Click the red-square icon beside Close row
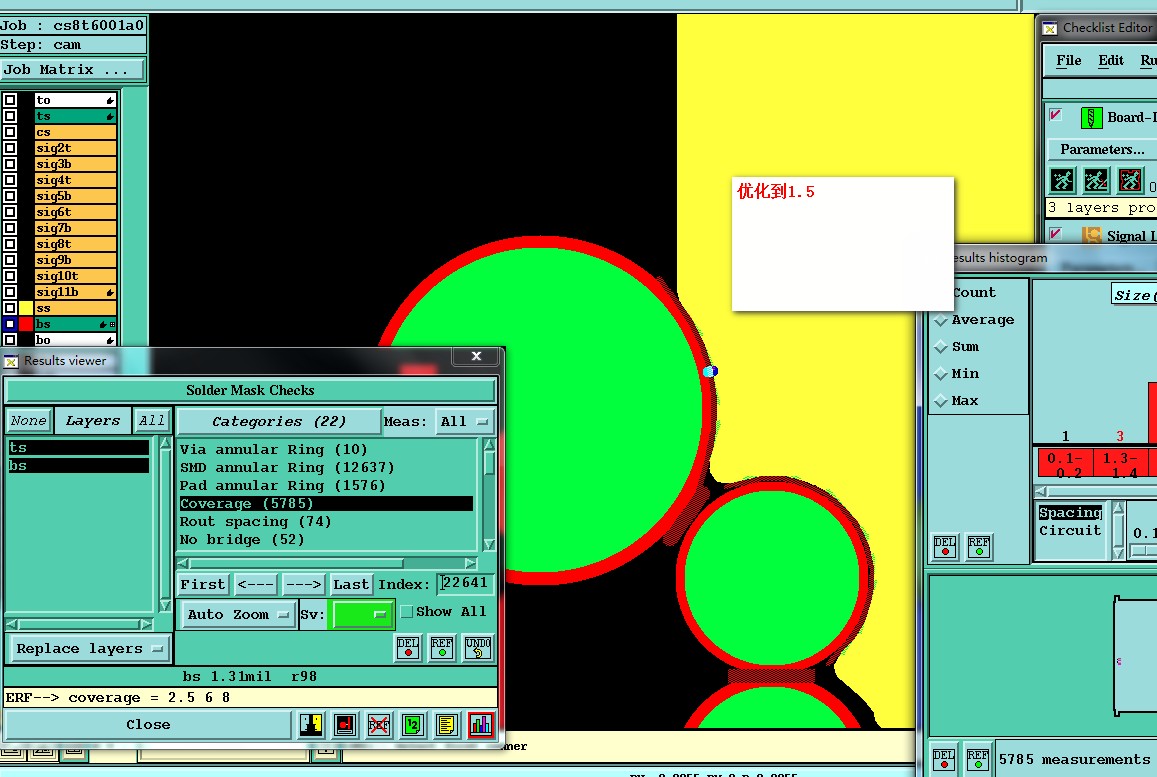This screenshot has width=1157, height=777. [x=345, y=725]
